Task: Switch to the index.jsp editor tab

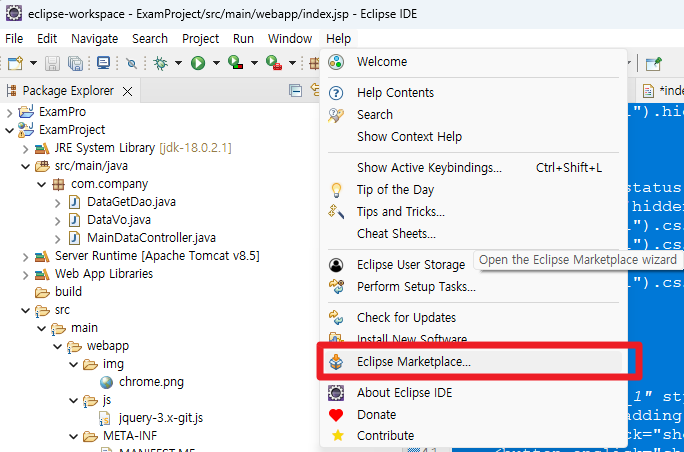Action: pyautogui.click(x=662, y=91)
